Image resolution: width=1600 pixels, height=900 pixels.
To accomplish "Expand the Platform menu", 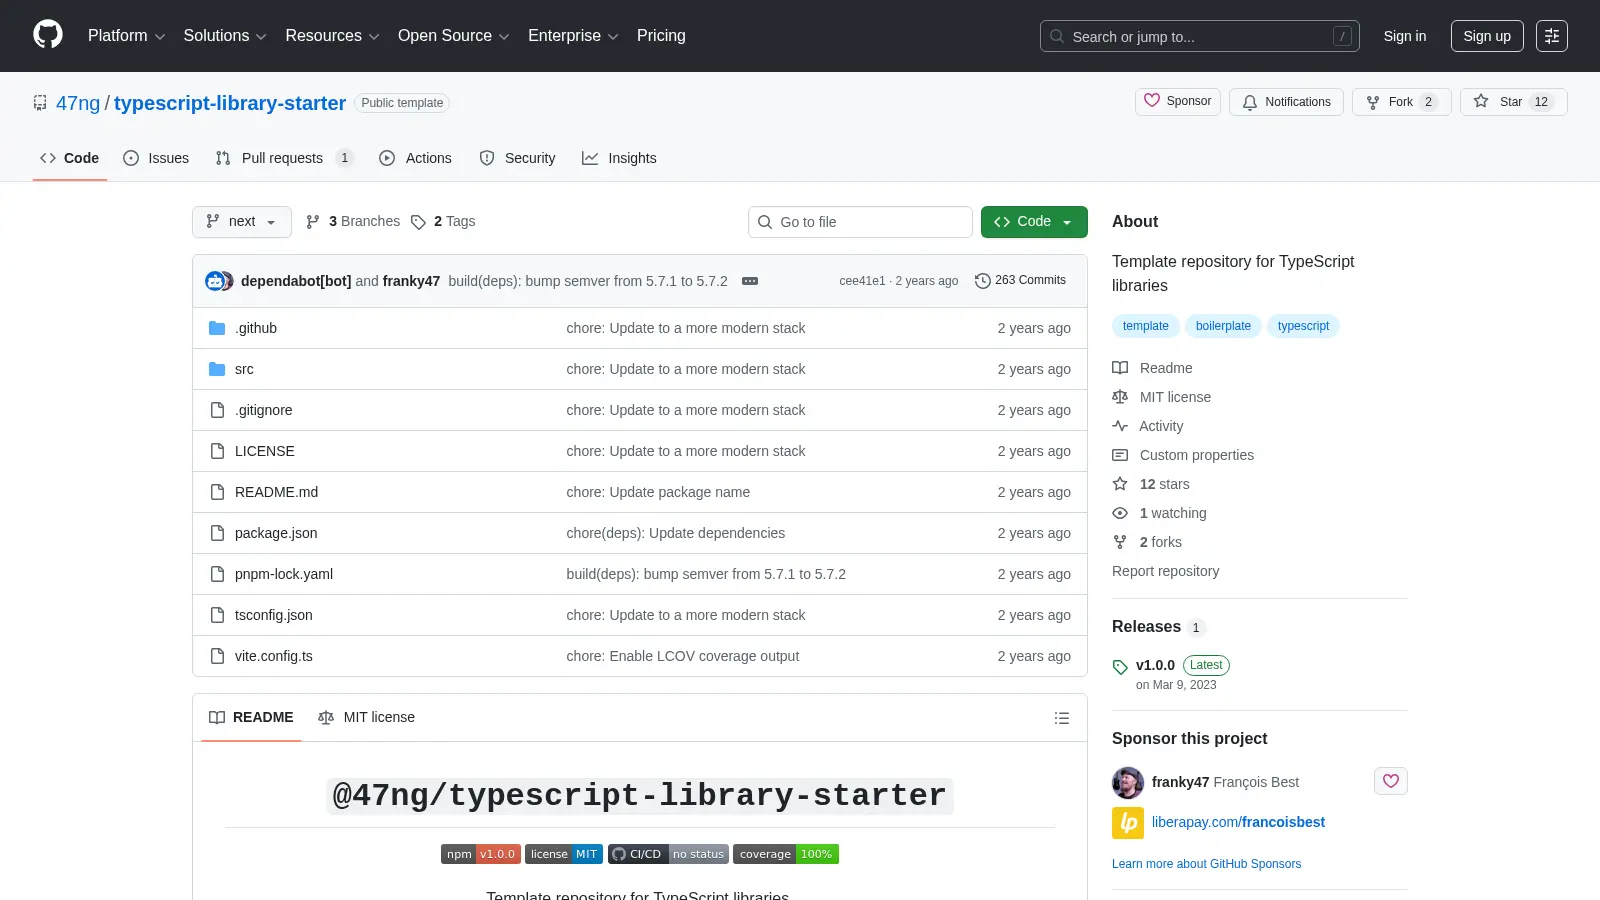I will click(126, 36).
